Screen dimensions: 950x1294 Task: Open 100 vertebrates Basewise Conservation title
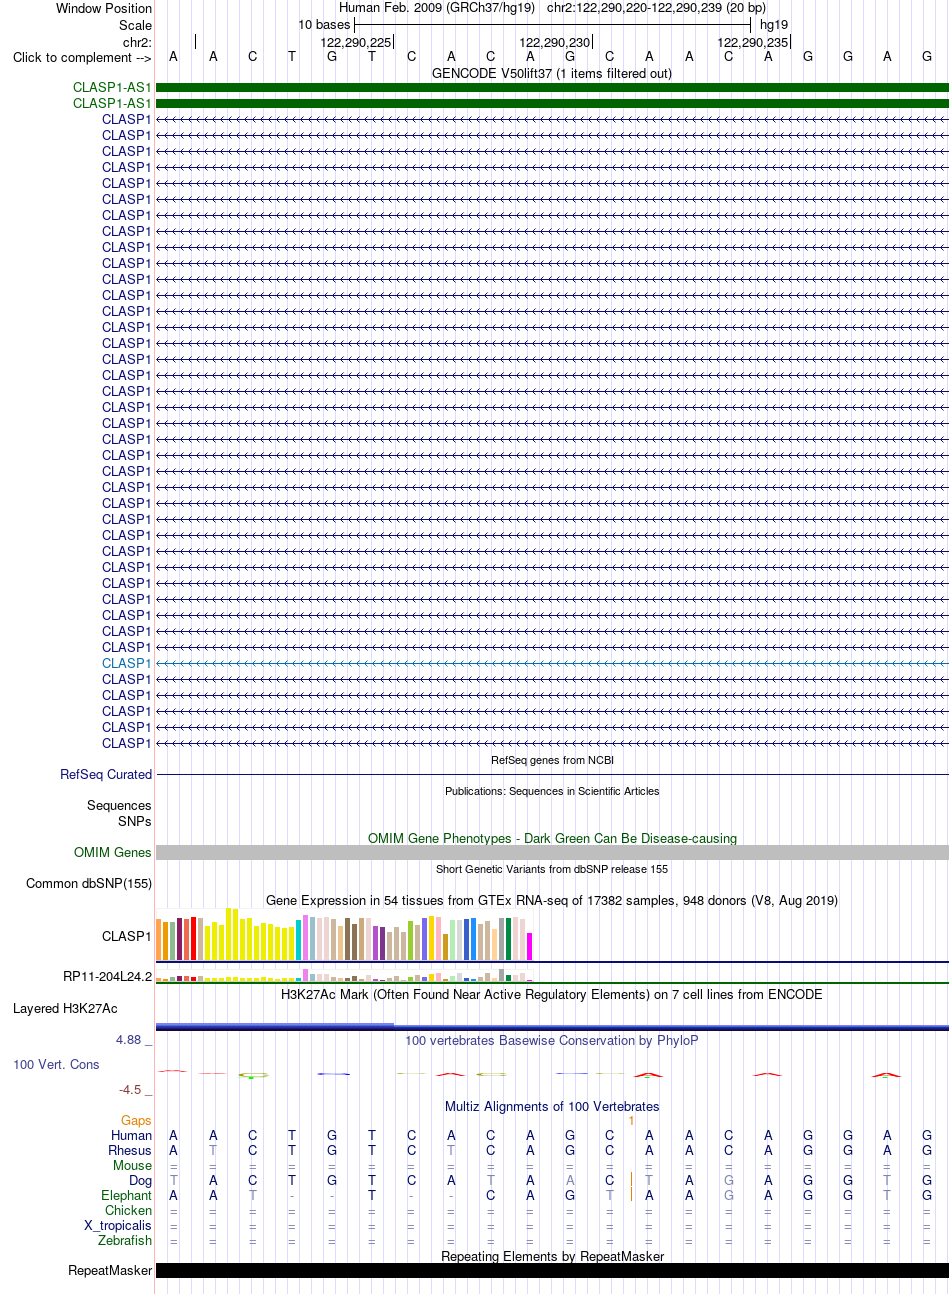tap(552, 1041)
